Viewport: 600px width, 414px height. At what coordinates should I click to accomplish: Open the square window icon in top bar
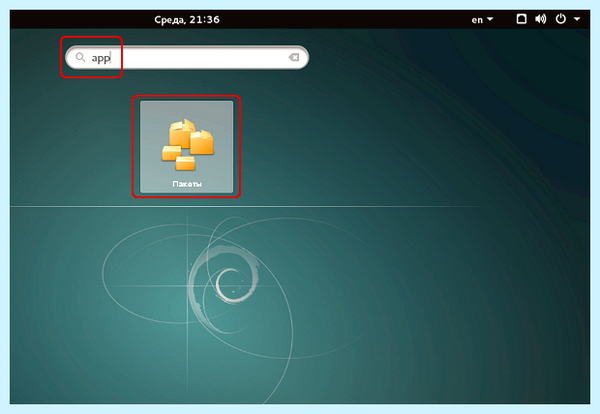pyautogui.click(x=521, y=19)
